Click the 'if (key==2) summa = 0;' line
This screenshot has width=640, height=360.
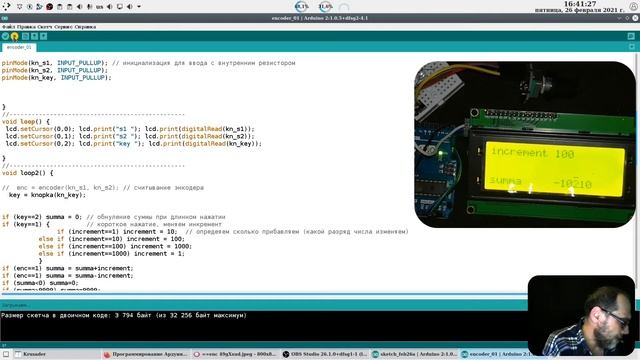coord(42,217)
